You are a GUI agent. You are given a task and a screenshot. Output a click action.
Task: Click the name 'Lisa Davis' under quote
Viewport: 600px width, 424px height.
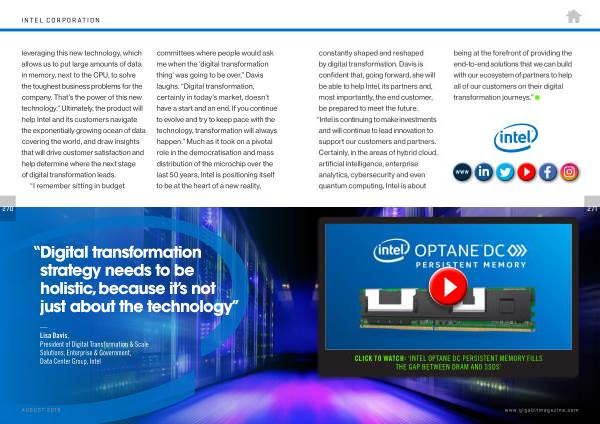click(x=54, y=335)
